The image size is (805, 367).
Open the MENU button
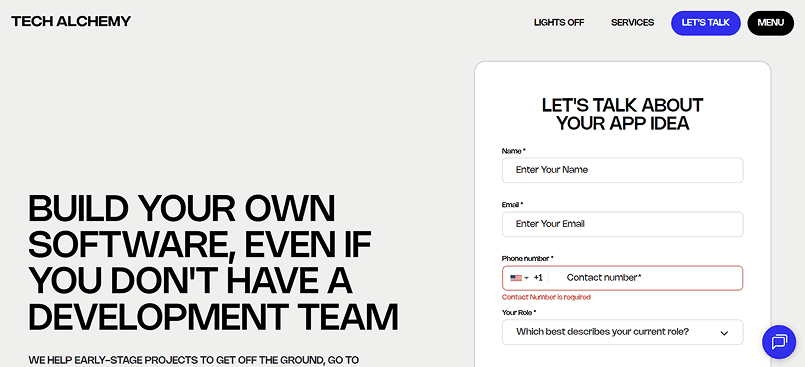coord(771,23)
